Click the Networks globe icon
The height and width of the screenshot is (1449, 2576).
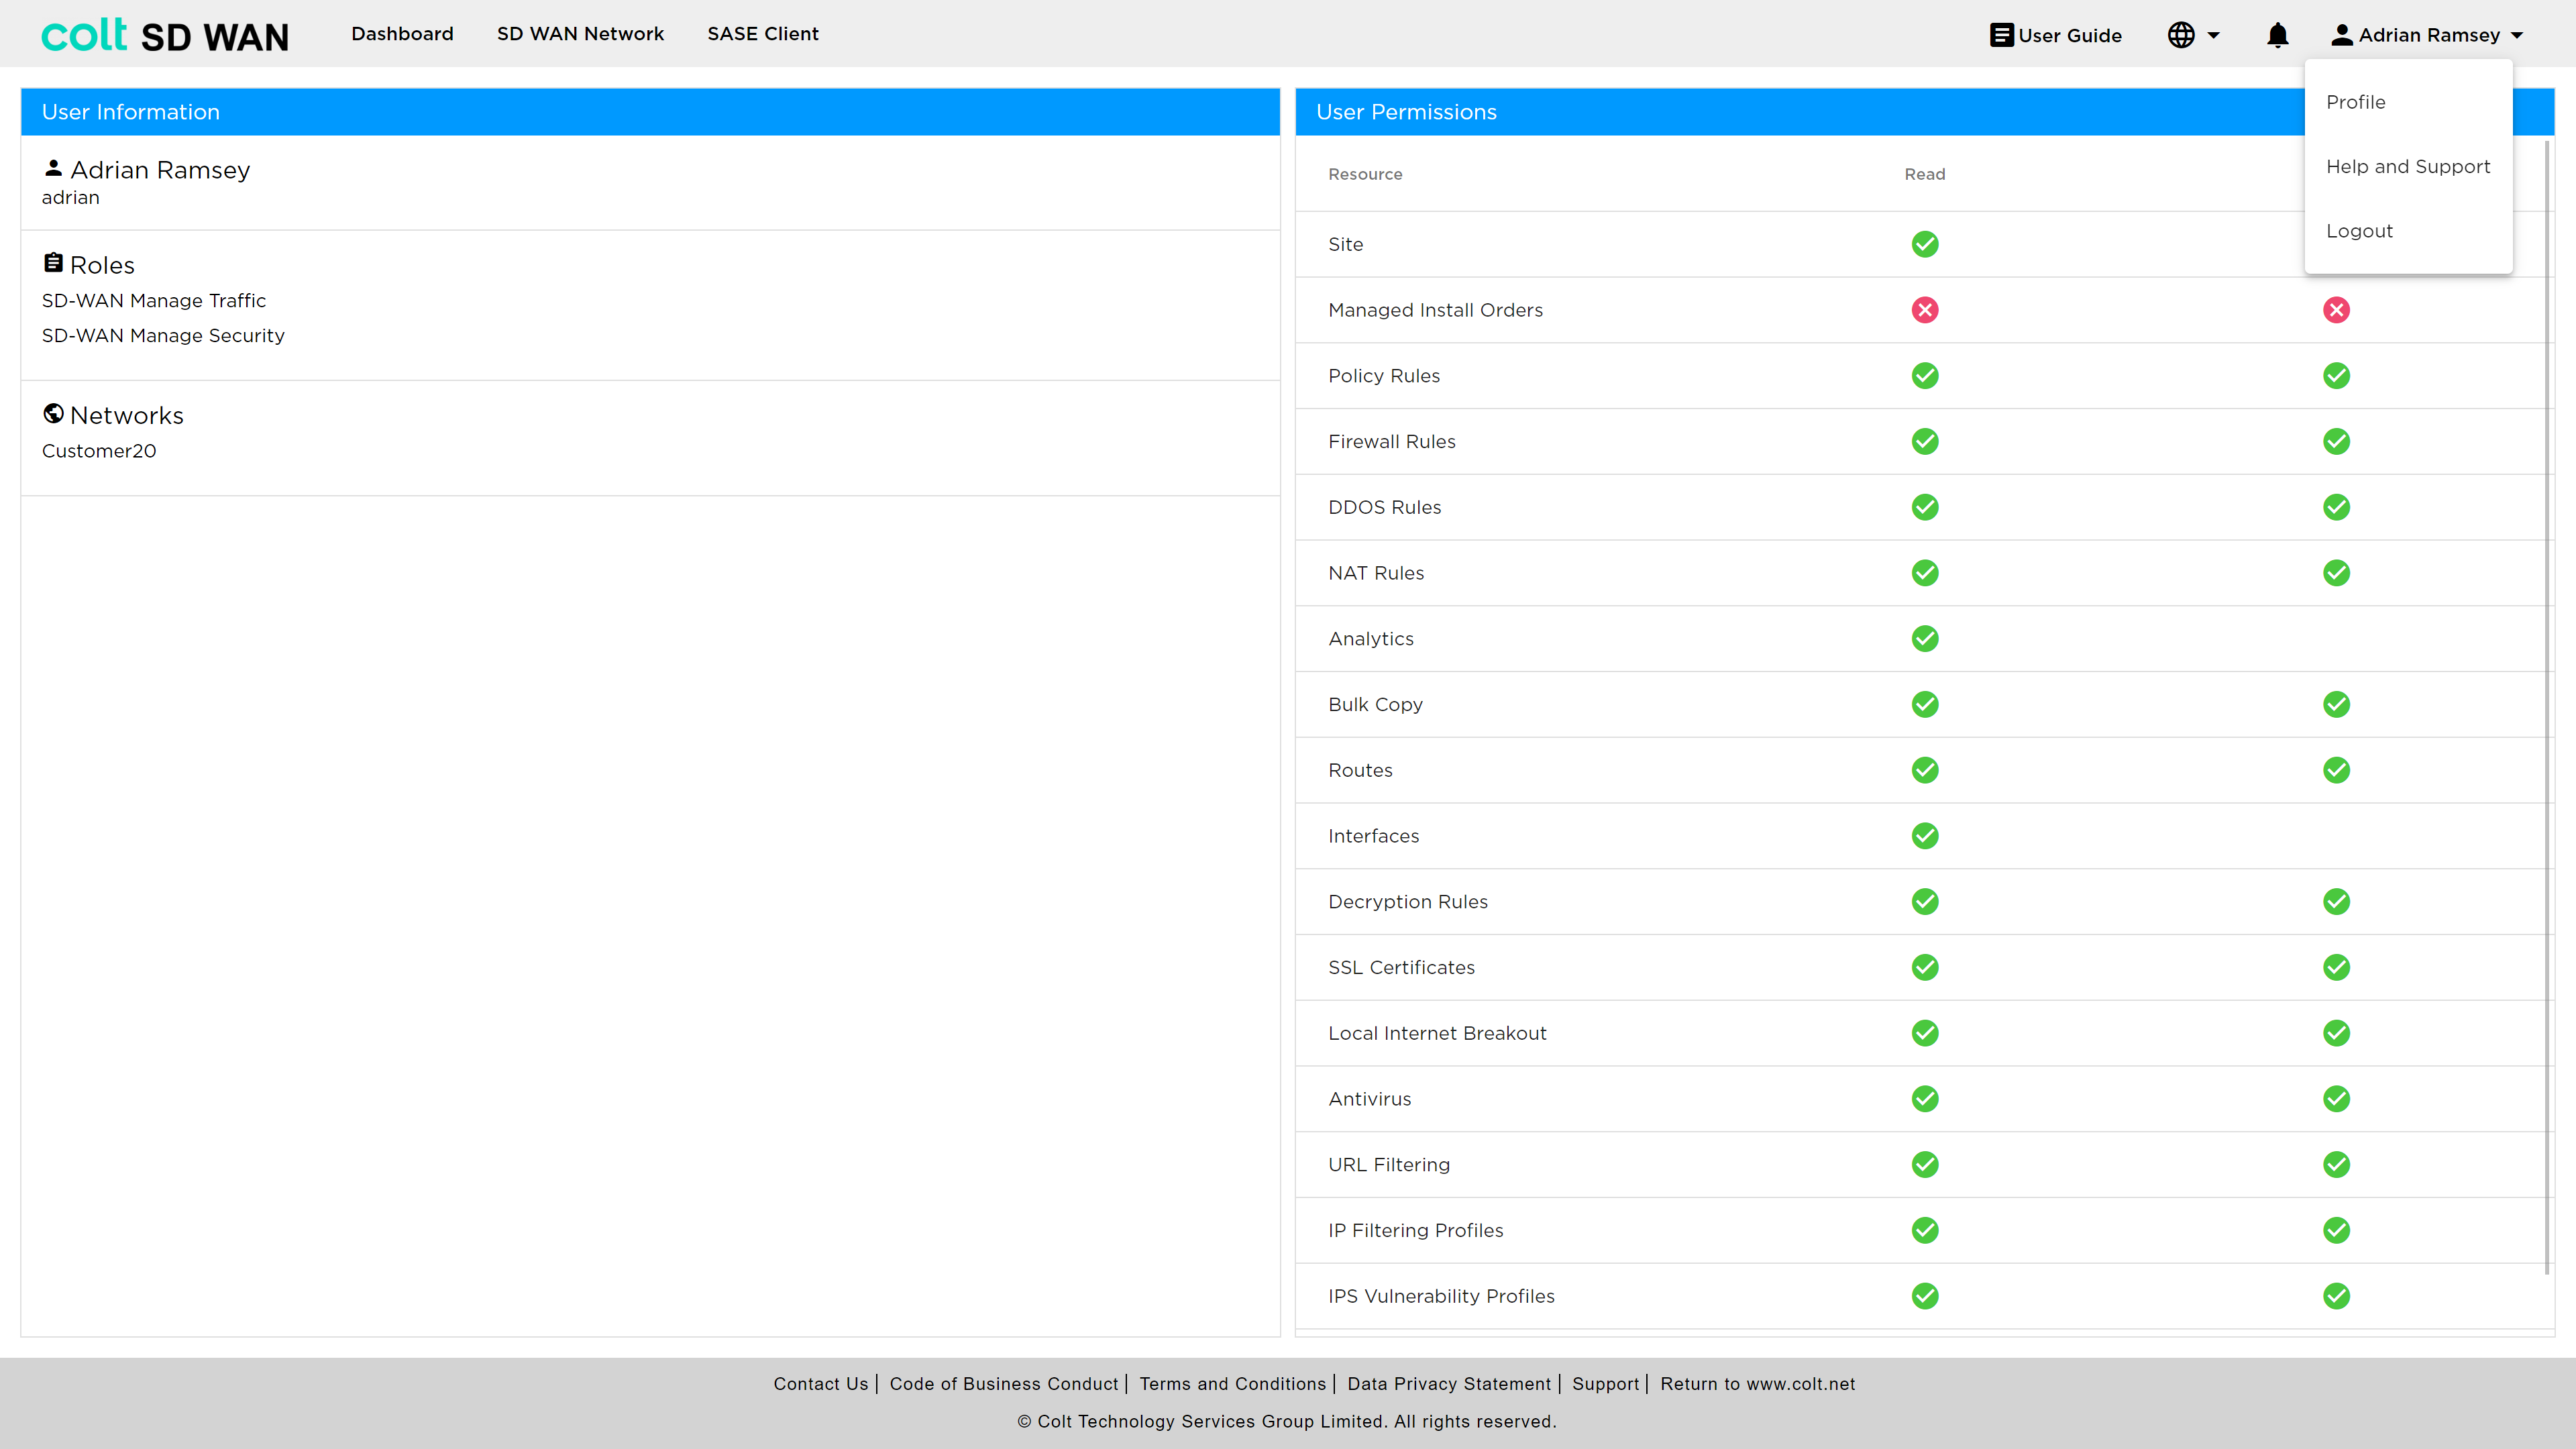pos(54,413)
